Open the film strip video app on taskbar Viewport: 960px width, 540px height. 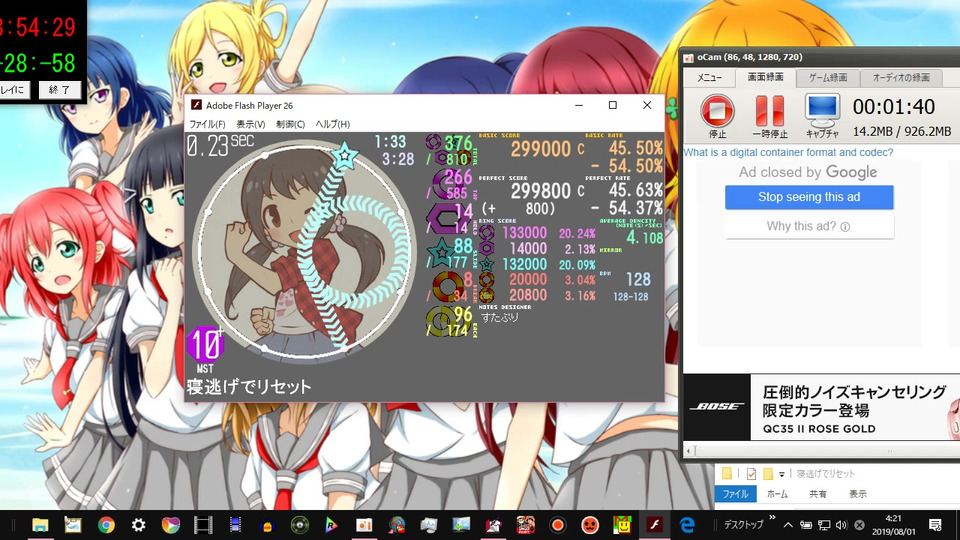[x=203, y=525]
